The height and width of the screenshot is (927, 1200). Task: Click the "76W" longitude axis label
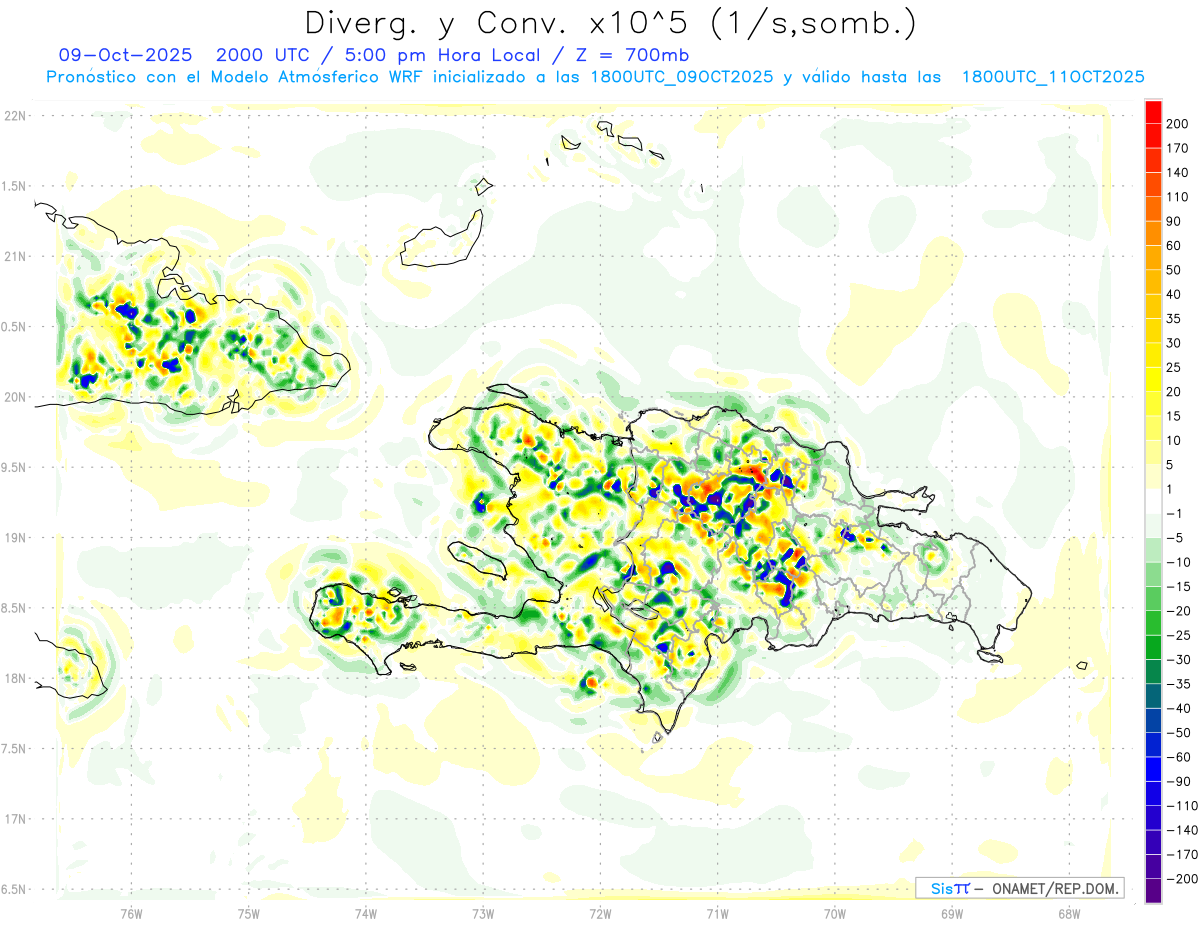(x=131, y=912)
